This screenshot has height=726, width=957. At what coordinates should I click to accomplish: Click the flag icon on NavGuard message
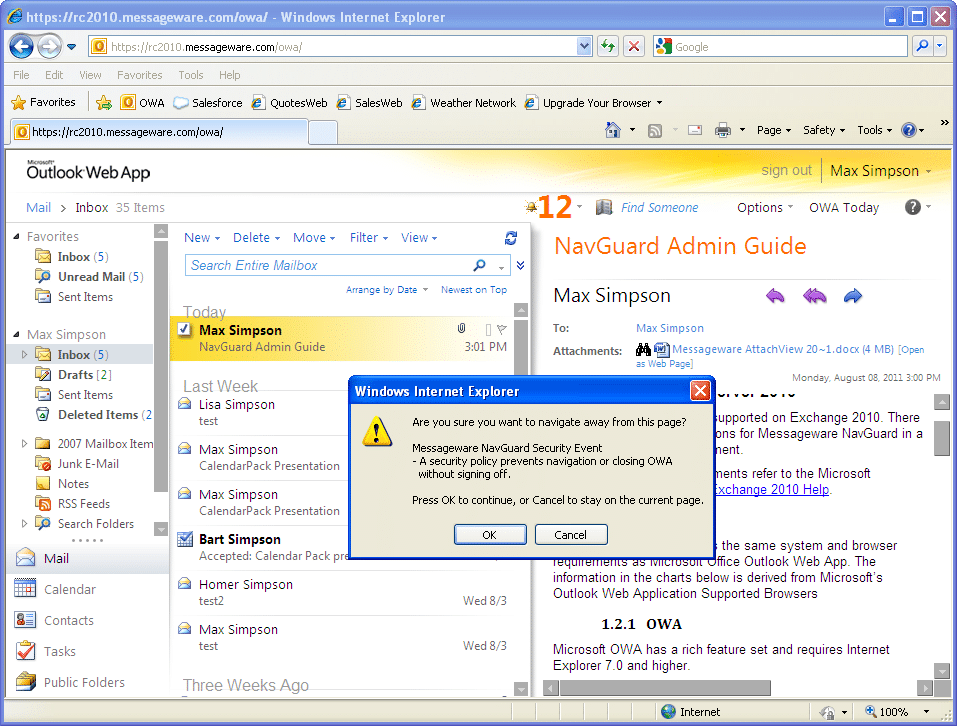[502, 329]
